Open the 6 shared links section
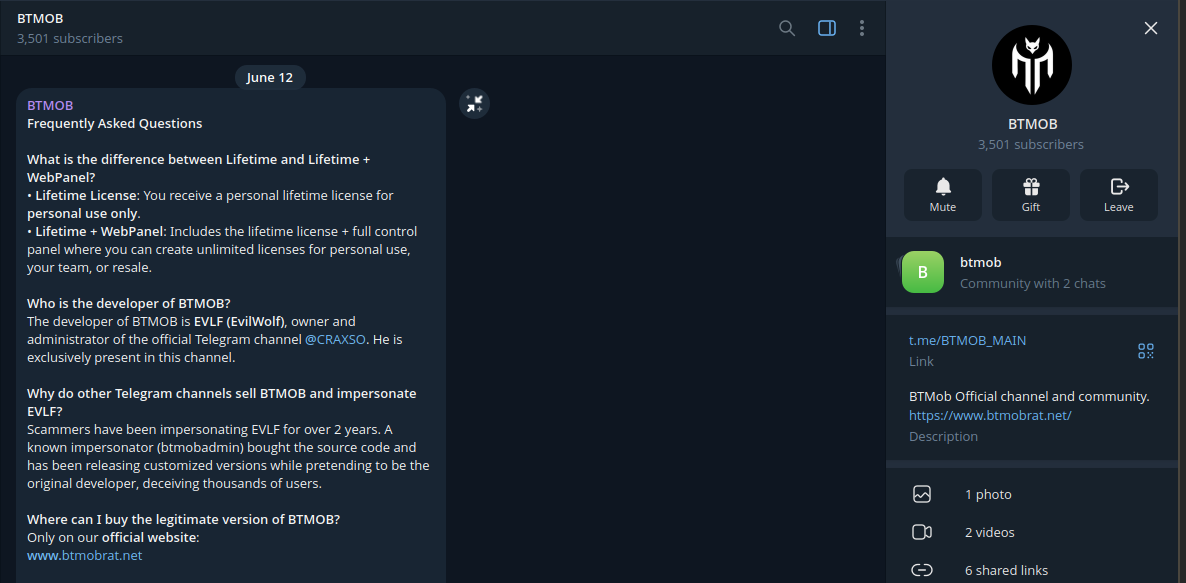Screen dimensions: 1186x583 [x=1032, y=570]
